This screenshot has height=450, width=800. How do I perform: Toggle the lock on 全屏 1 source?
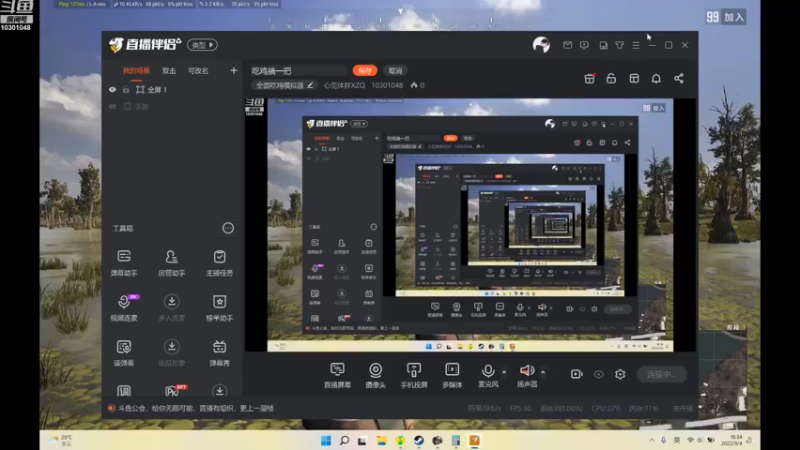click(126, 90)
